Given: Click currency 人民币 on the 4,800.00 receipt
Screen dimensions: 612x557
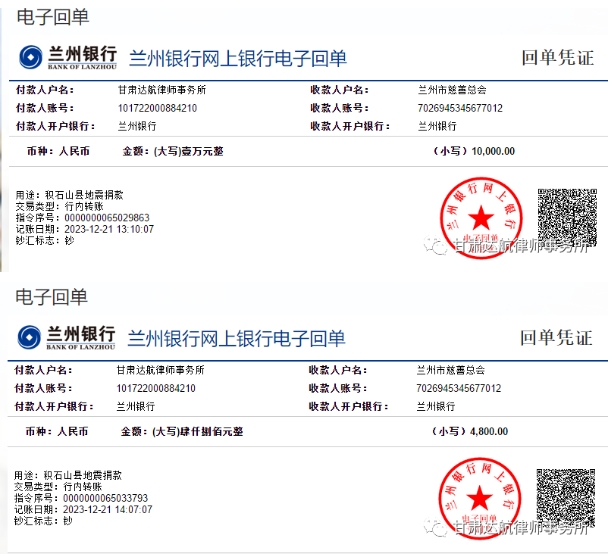Looking at the screenshot, I should [x=73, y=431].
